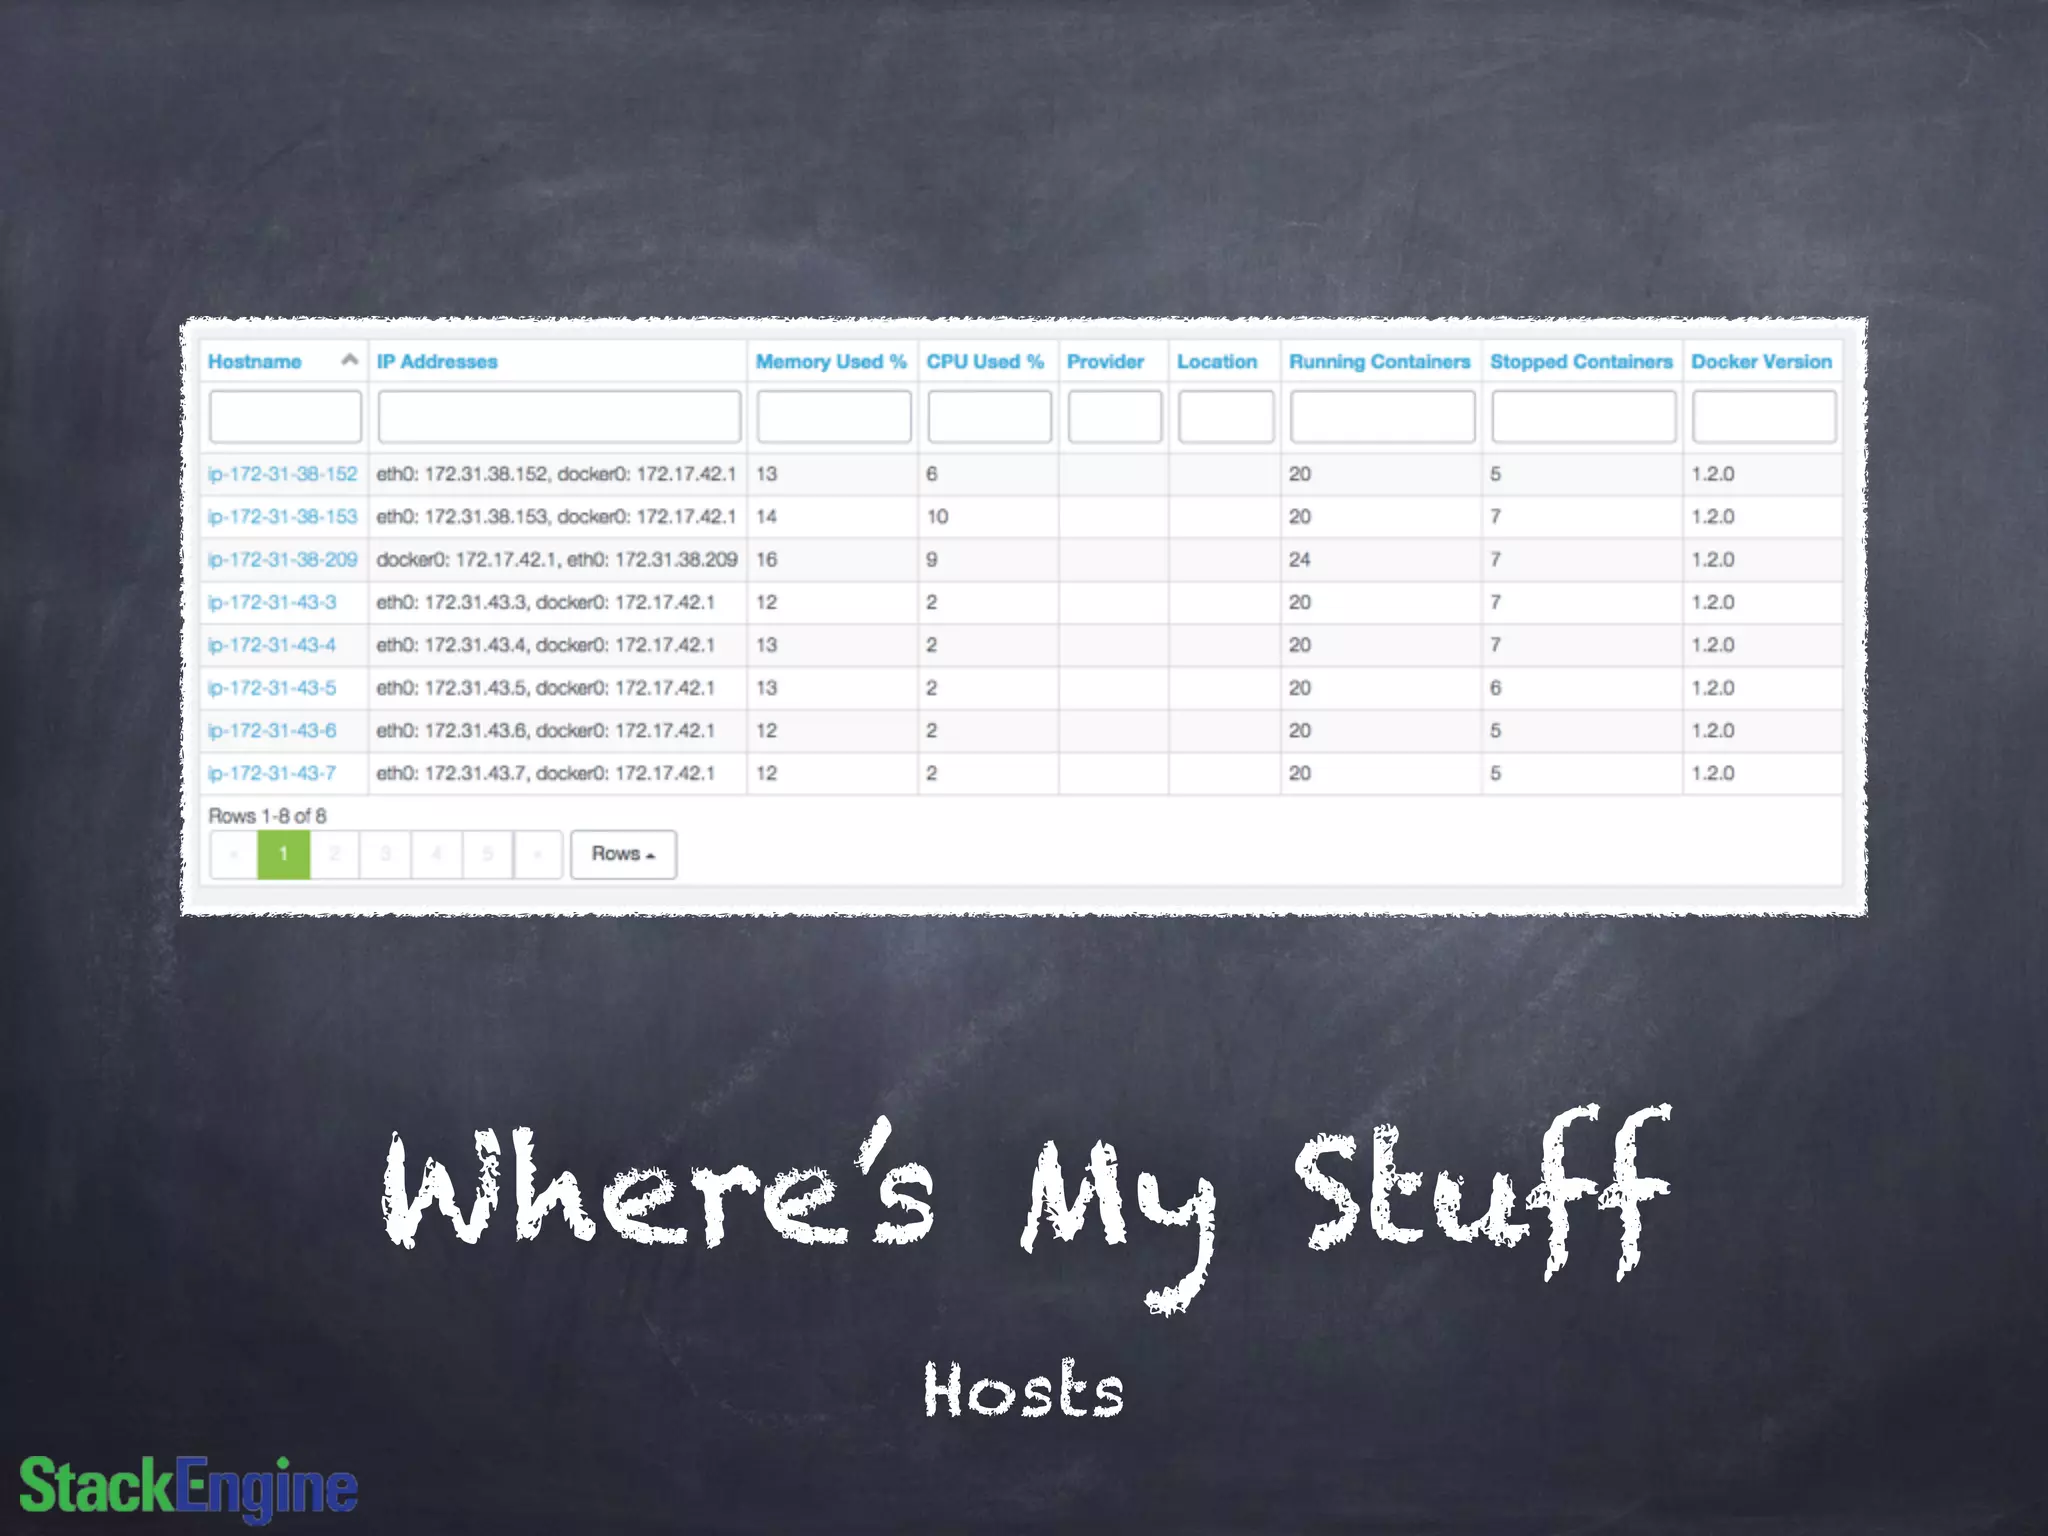The width and height of the screenshot is (2048, 1536).
Task: Select pagination page 1
Action: [284, 854]
